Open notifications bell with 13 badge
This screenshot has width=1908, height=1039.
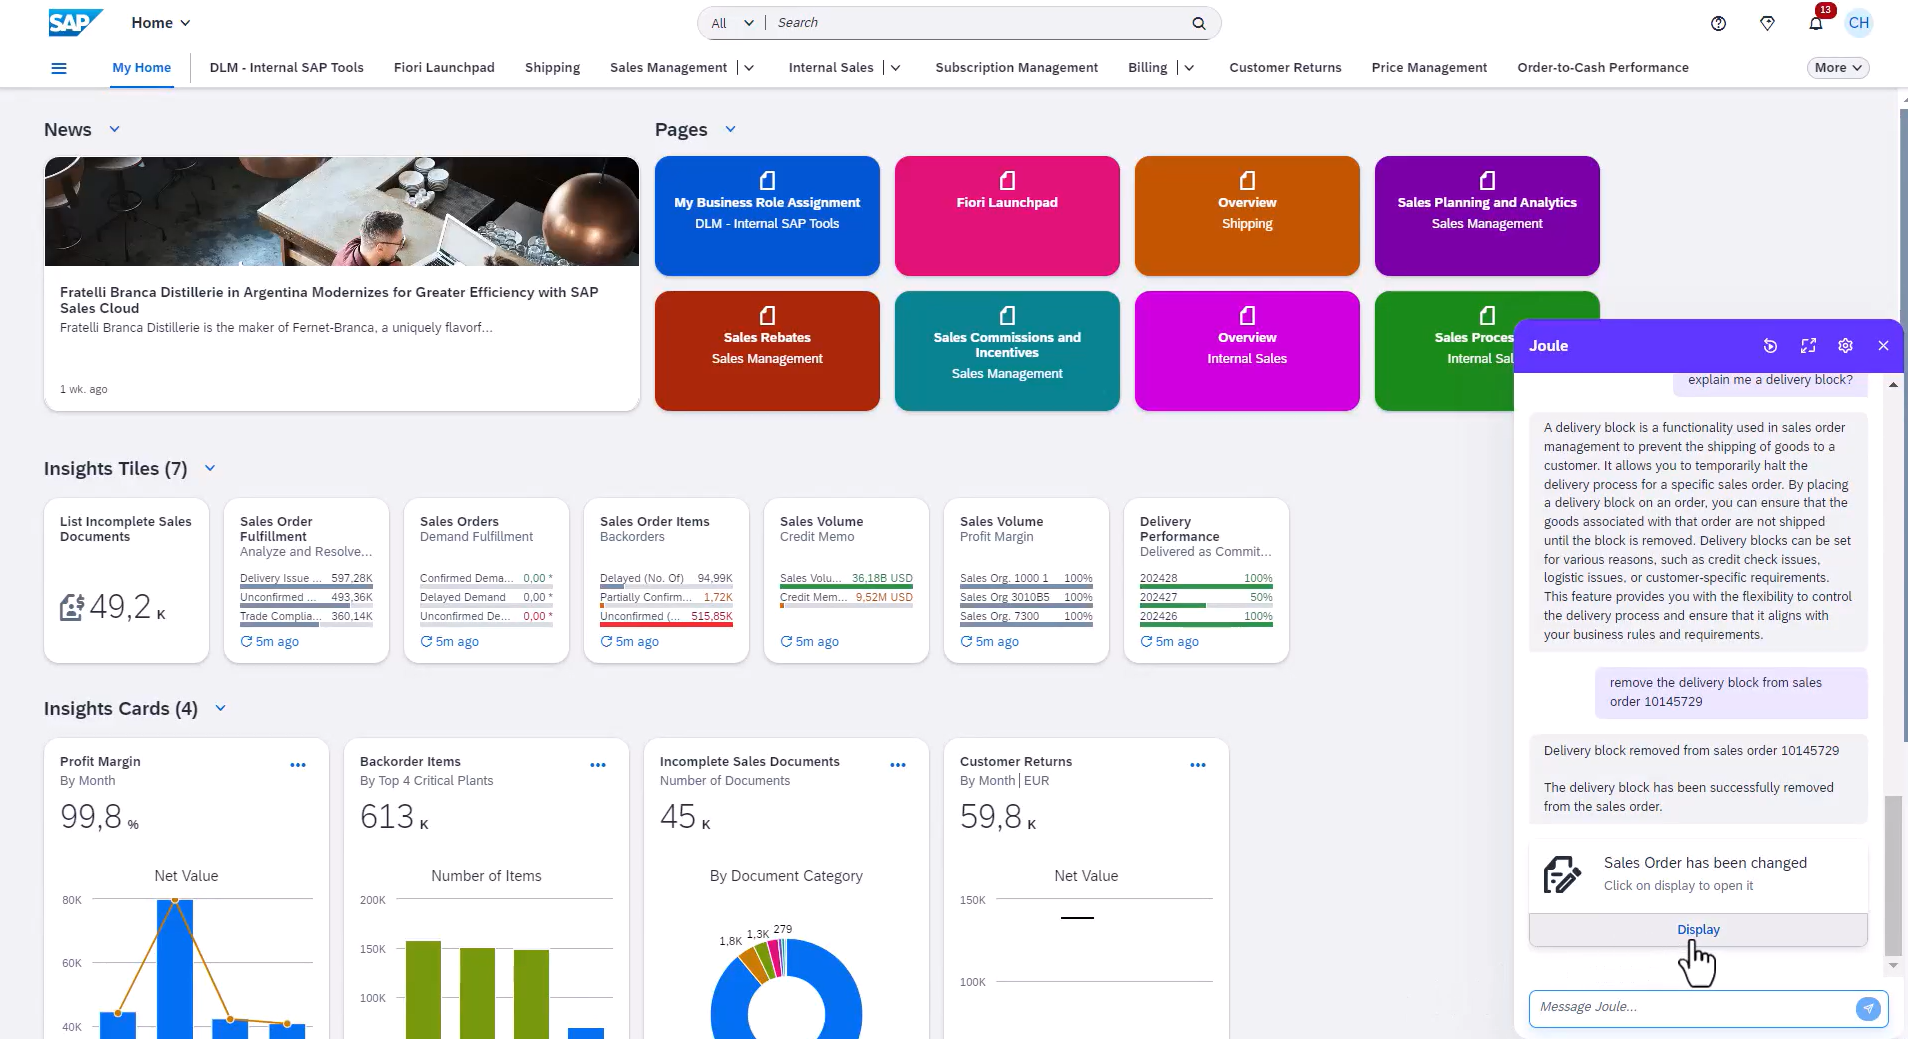[1816, 23]
